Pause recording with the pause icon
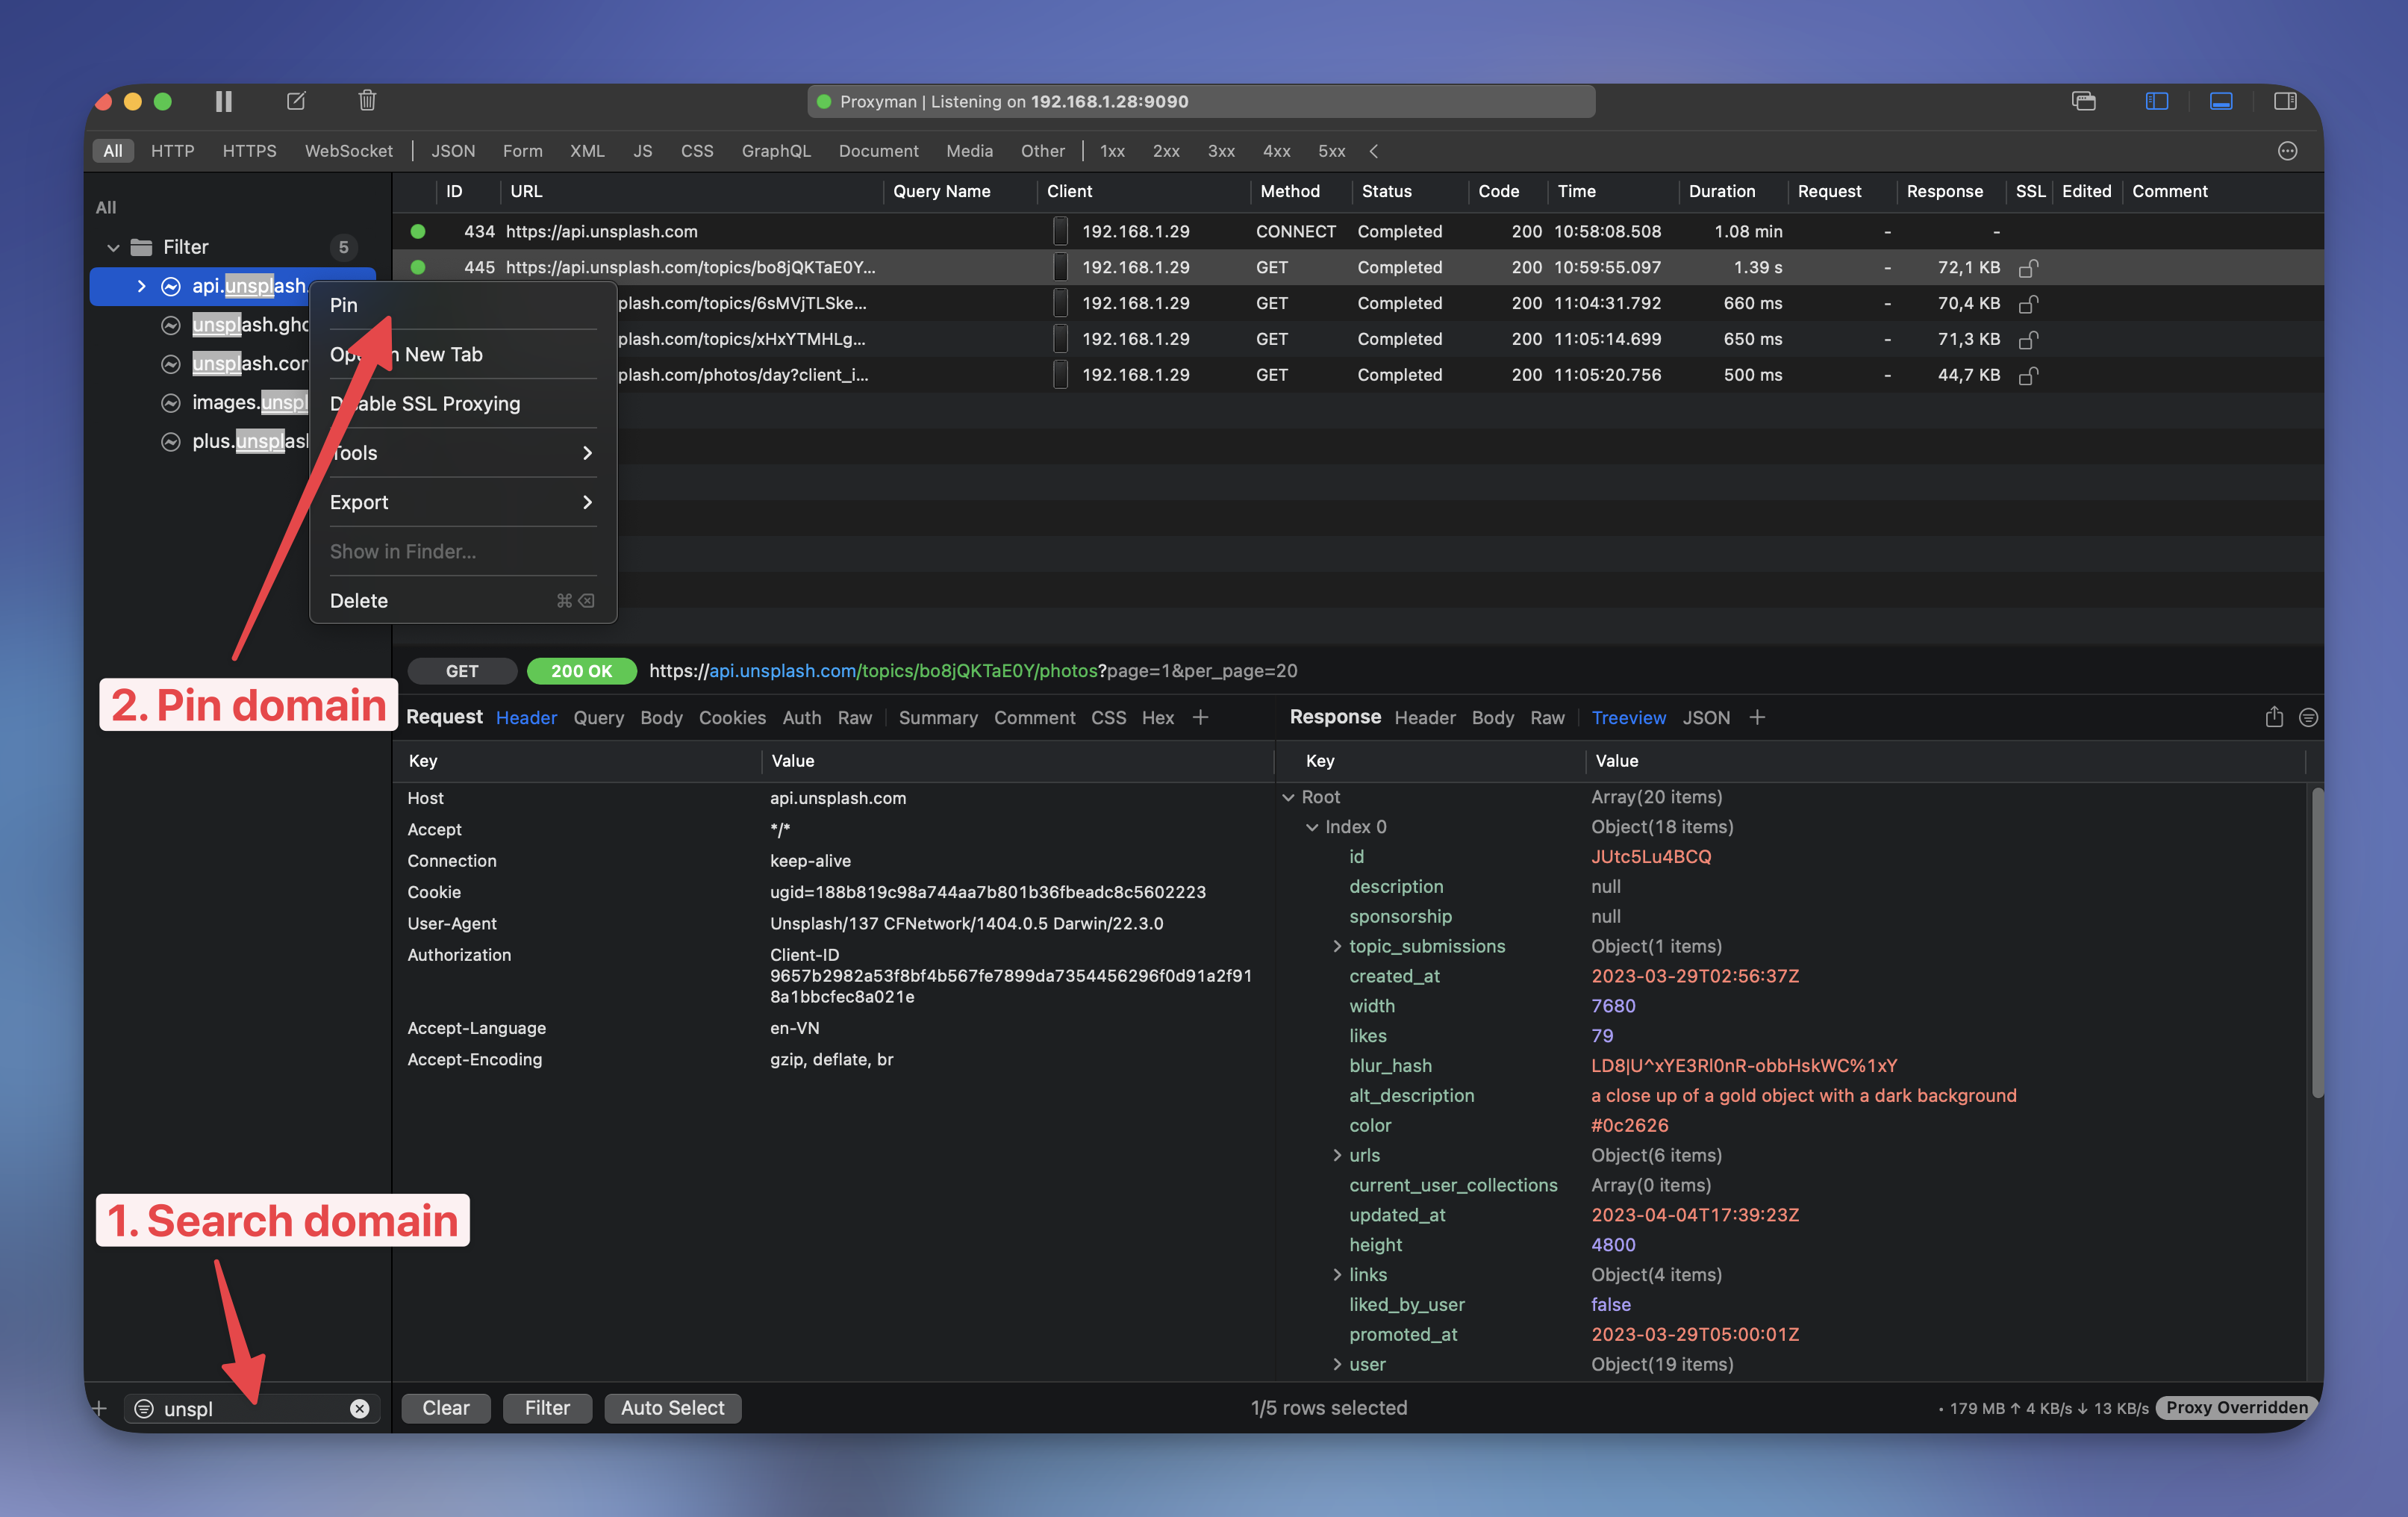The height and width of the screenshot is (1517, 2408). tap(224, 101)
